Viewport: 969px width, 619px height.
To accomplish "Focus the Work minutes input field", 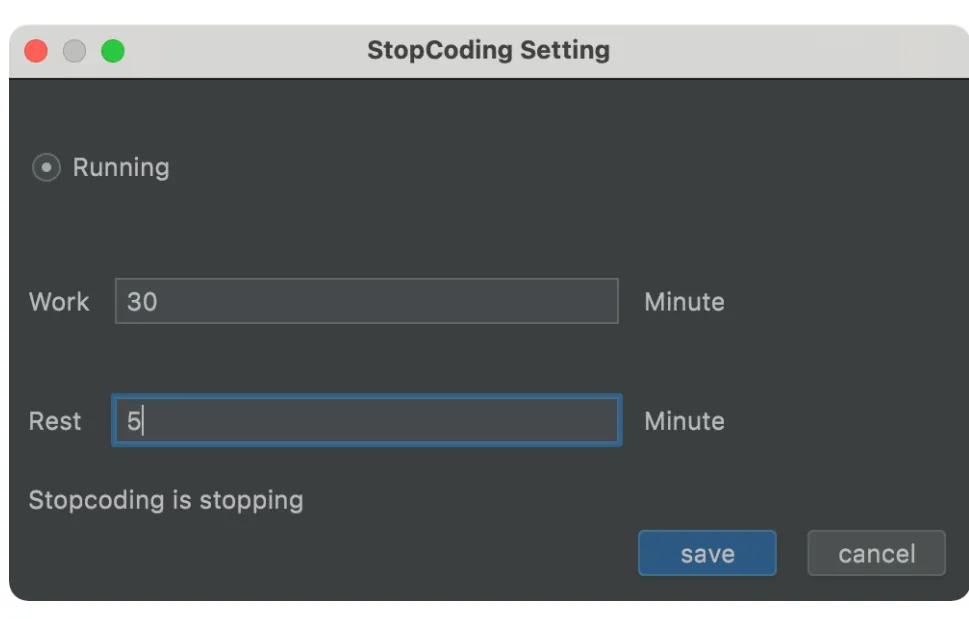I will point(366,301).
